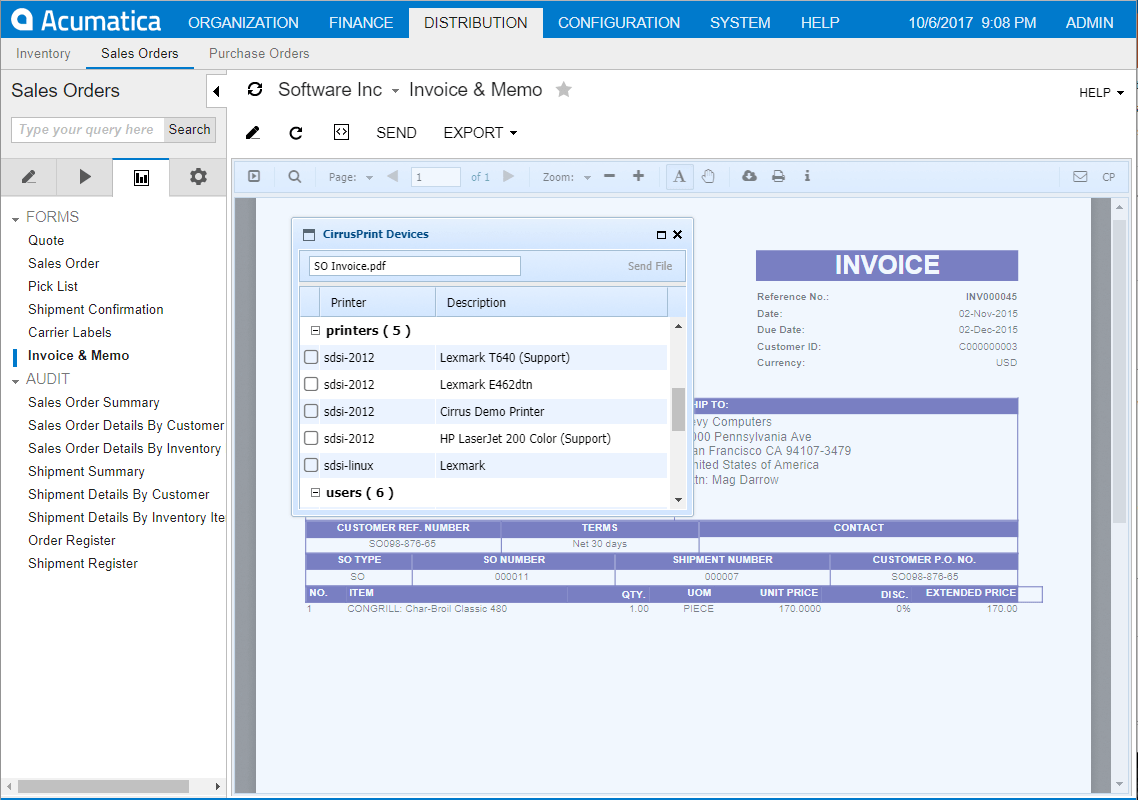Open the gear settings tab in left panel
This screenshot has width=1138, height=800.
point(198,176)
